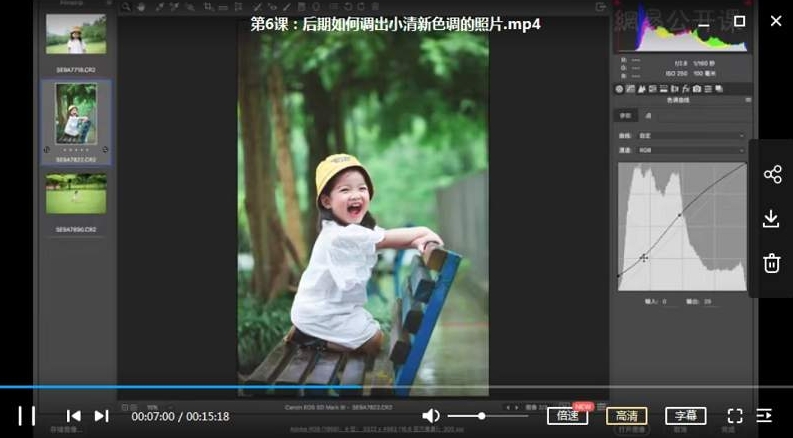Click the Camera Raw toolbar trash icon
793x438 pixels.
click(375, 7)
